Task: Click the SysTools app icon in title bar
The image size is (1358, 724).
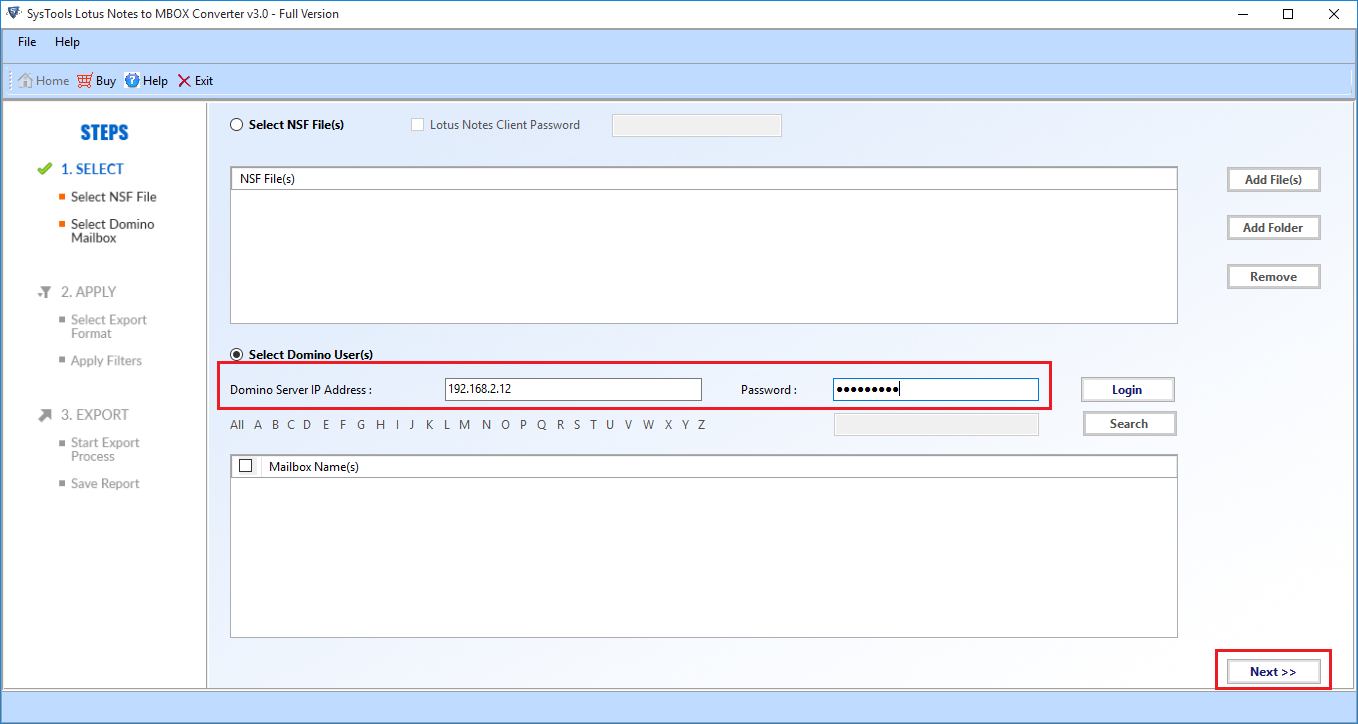Action: tap(13, 14)
